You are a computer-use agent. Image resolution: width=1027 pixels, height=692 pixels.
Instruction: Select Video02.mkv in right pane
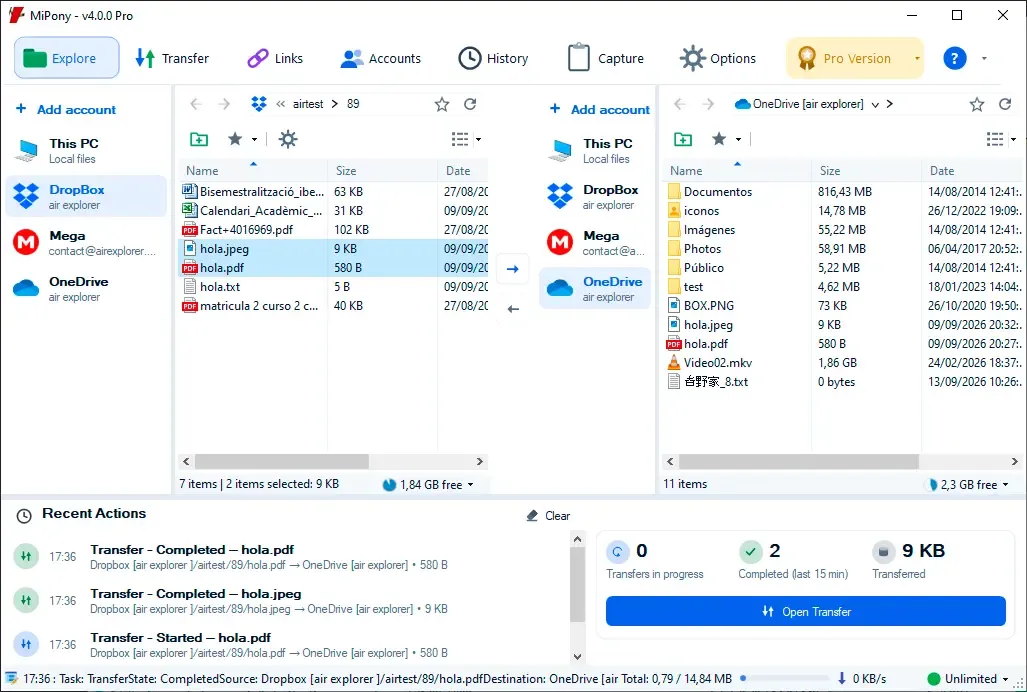[x=844, y=363]
